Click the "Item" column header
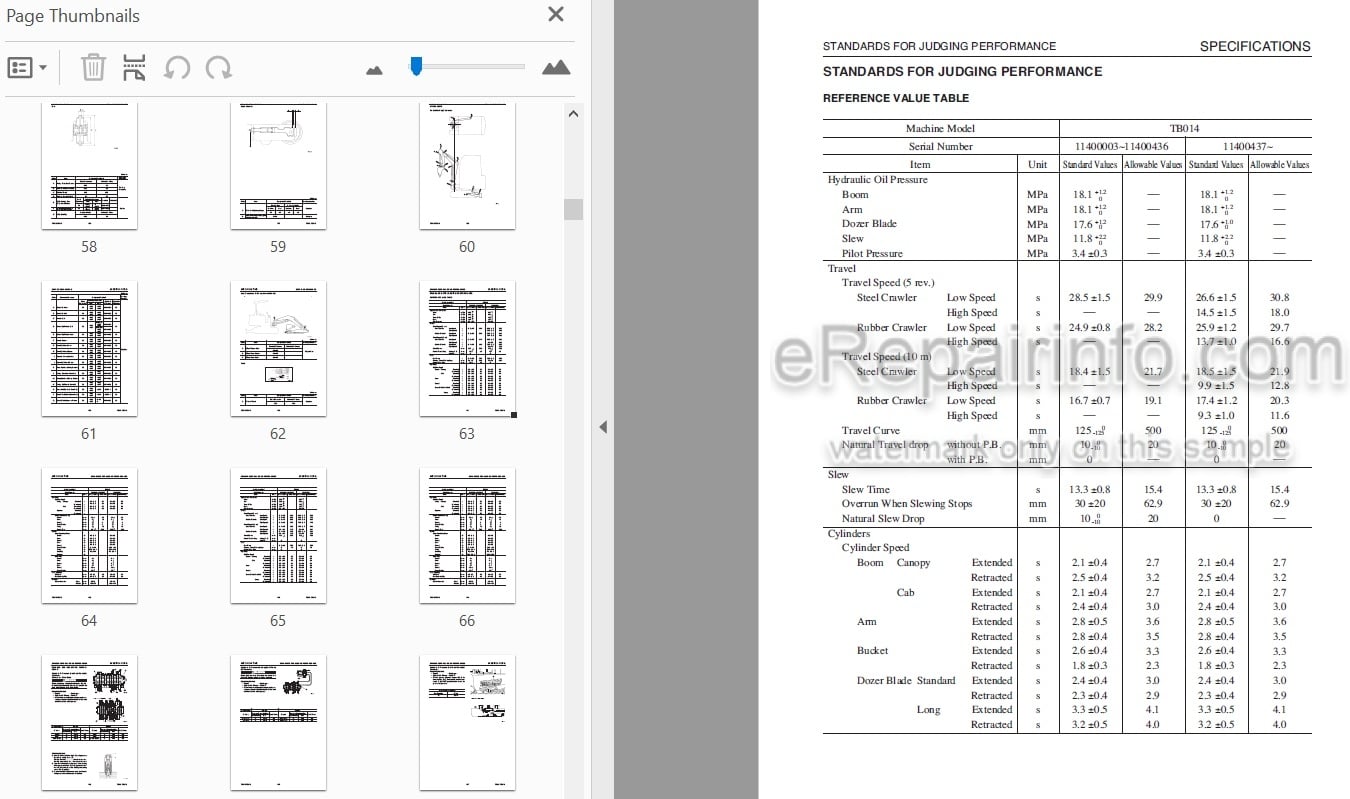1350x799 pixels. tap(920, 165)
